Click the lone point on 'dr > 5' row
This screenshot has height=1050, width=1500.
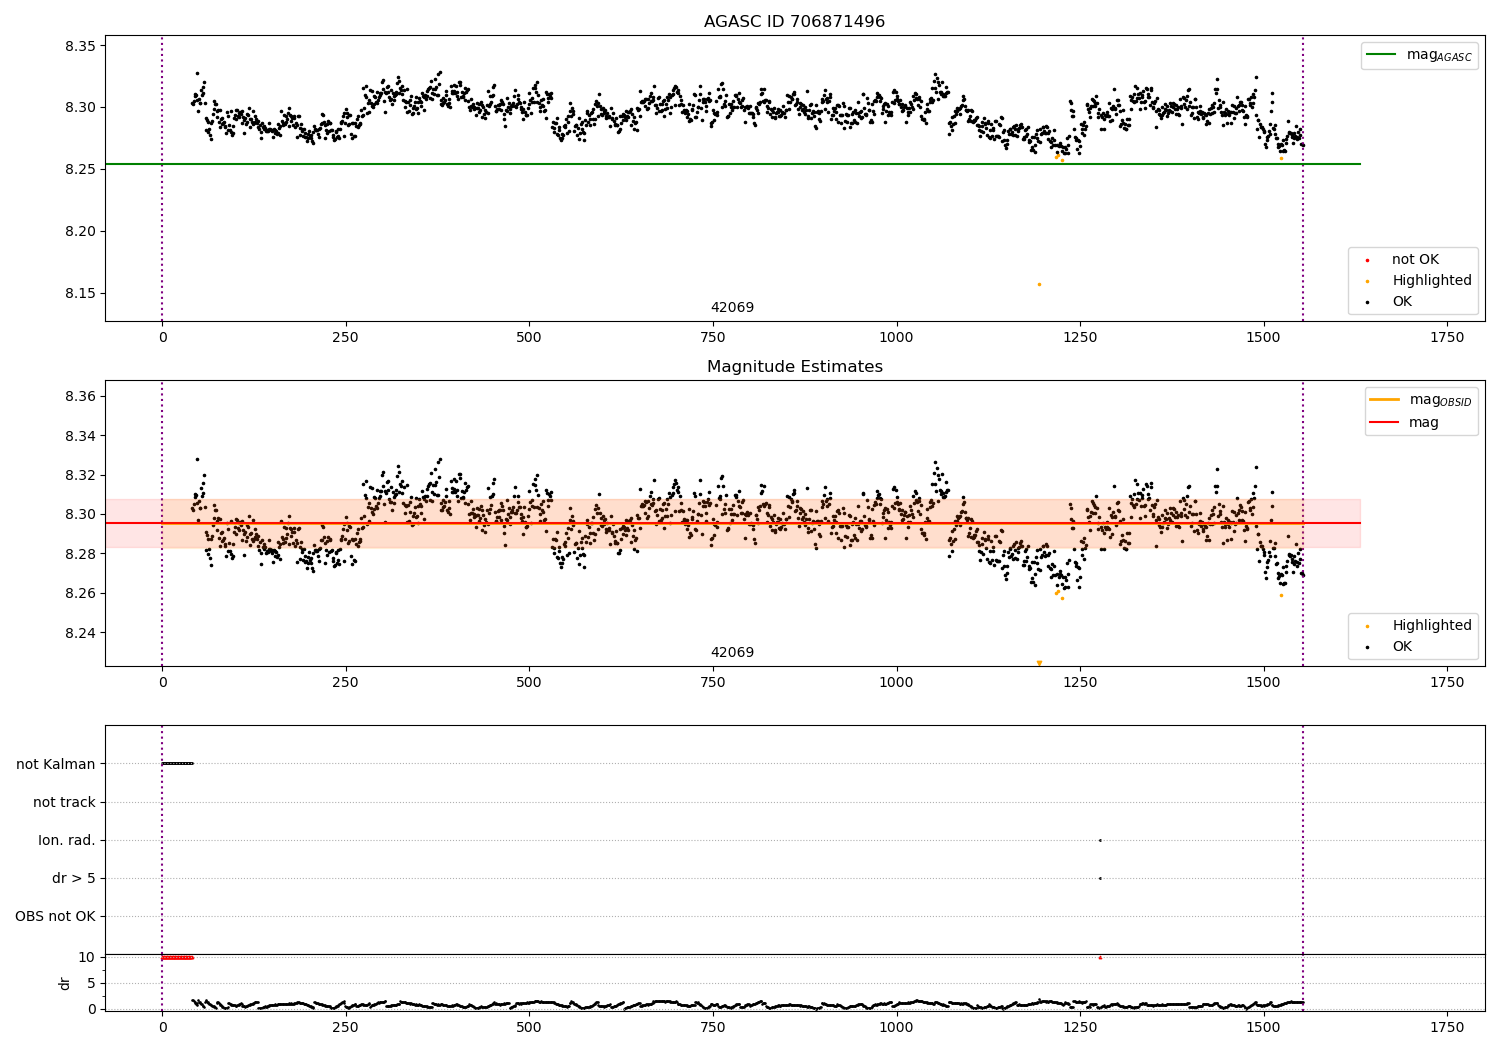pos(1100,878)
